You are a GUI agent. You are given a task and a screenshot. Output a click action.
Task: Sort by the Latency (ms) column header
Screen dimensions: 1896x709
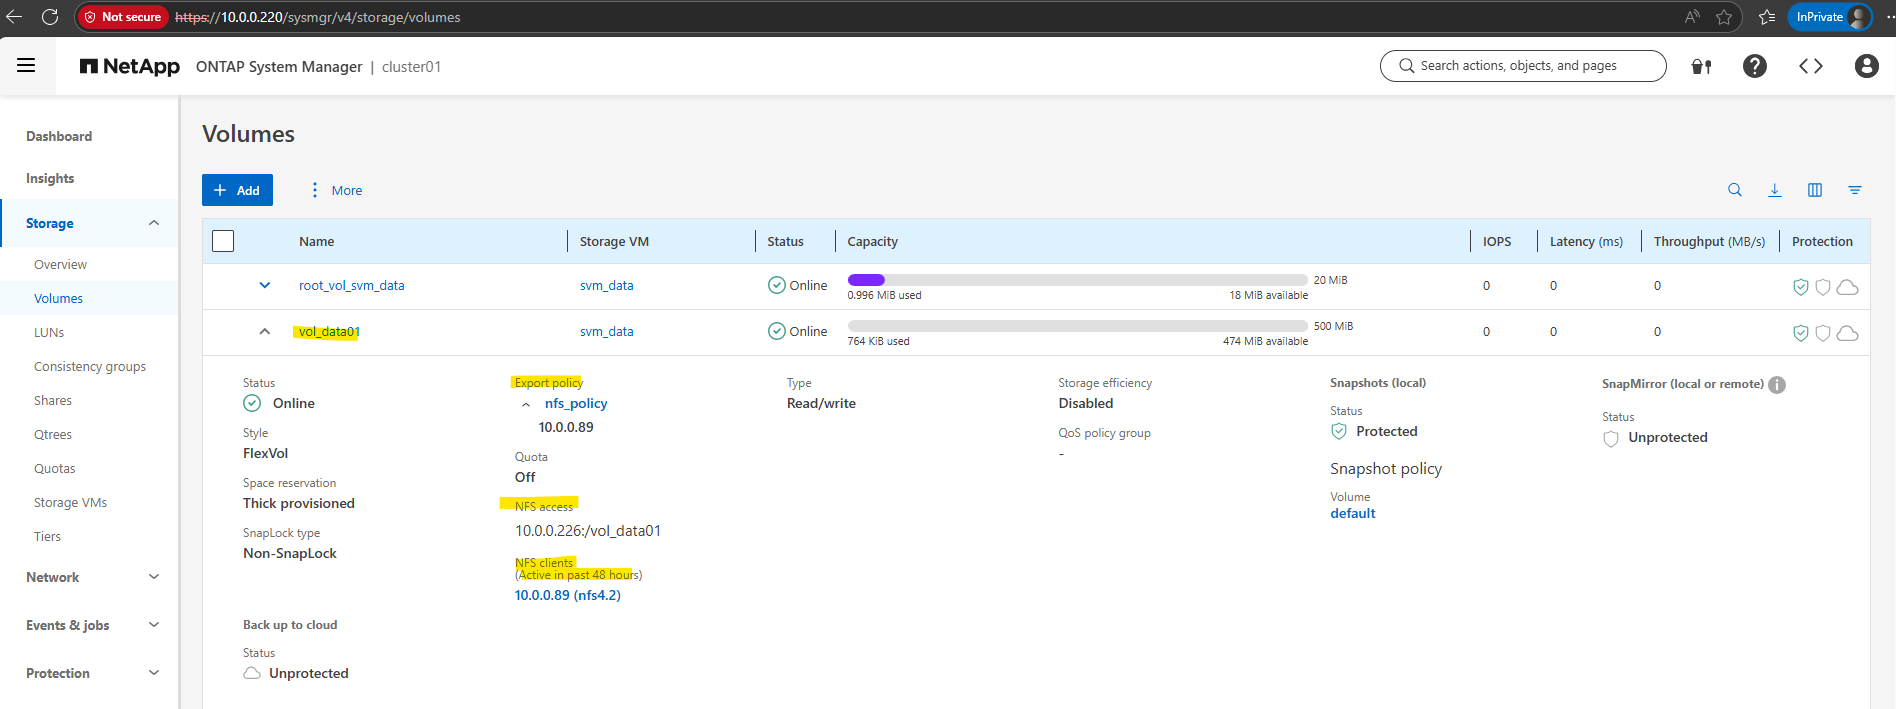[1586, 241]
